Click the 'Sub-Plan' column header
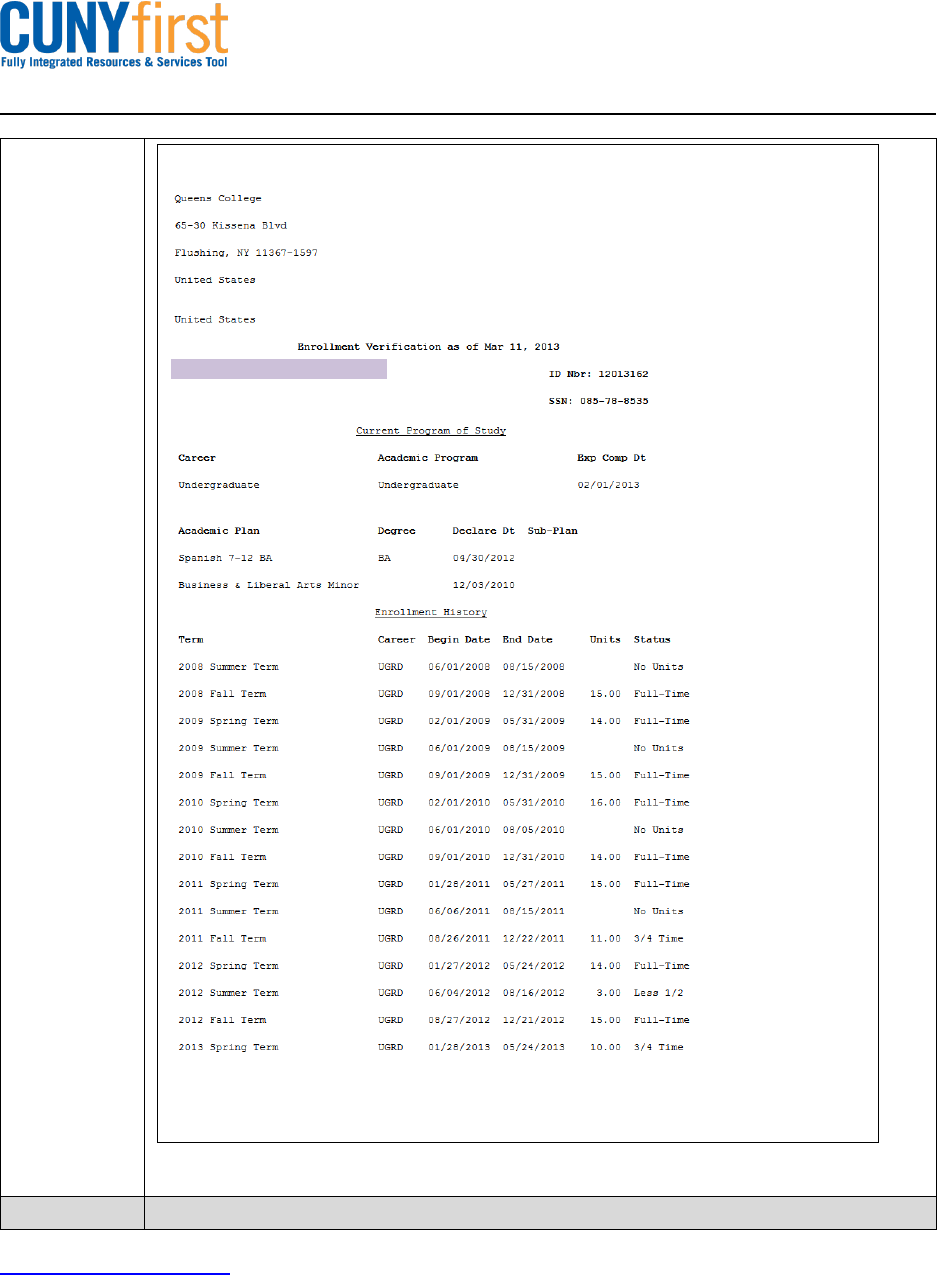 click(x=553, y=531)
